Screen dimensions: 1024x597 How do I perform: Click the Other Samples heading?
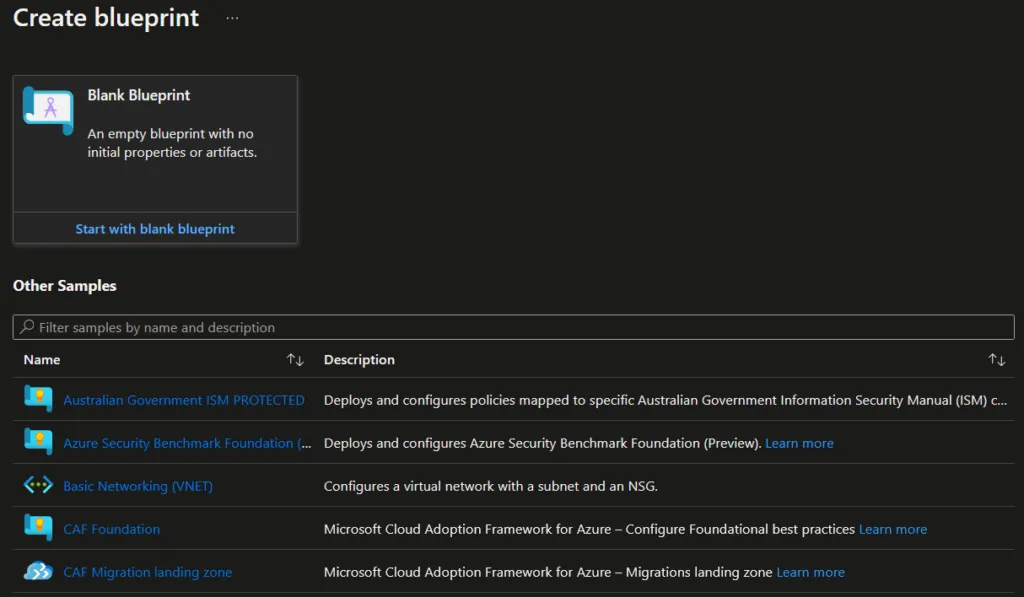65,286
